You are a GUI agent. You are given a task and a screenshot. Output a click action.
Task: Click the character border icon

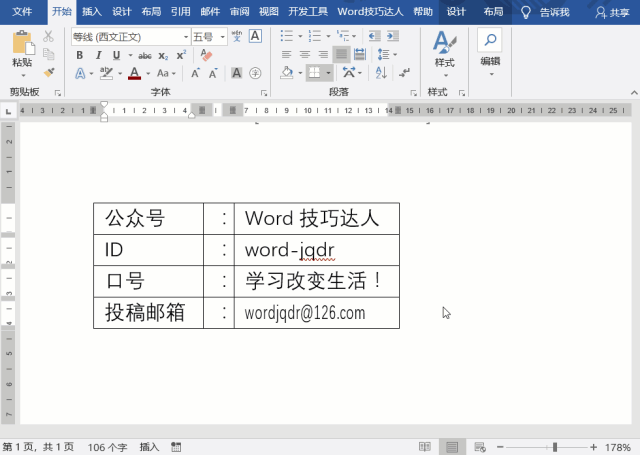pos(256,36)
